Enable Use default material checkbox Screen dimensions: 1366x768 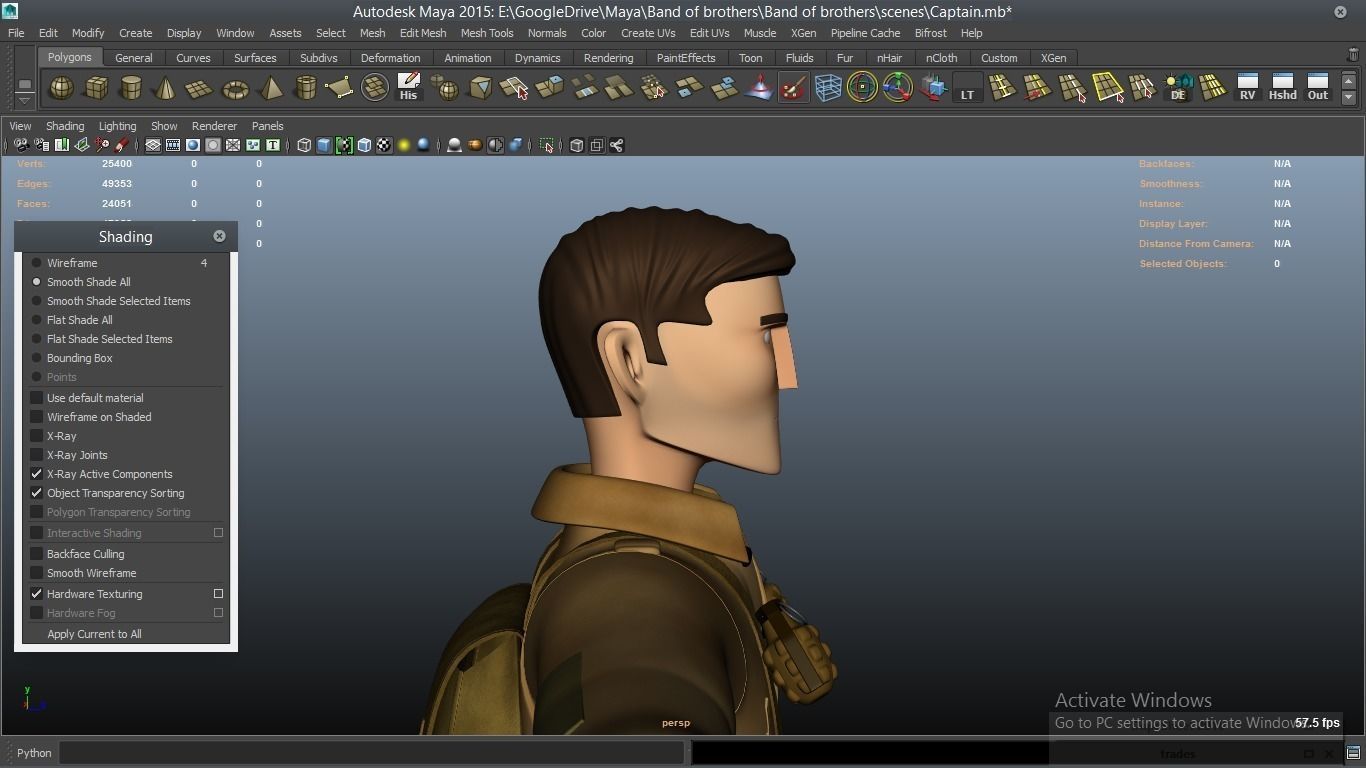[x=37, y=398]
